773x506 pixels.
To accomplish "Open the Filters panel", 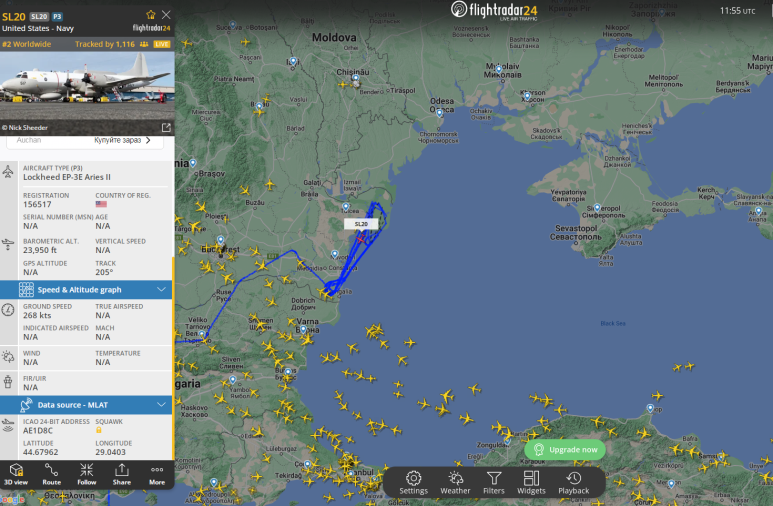I will point(493,482).
